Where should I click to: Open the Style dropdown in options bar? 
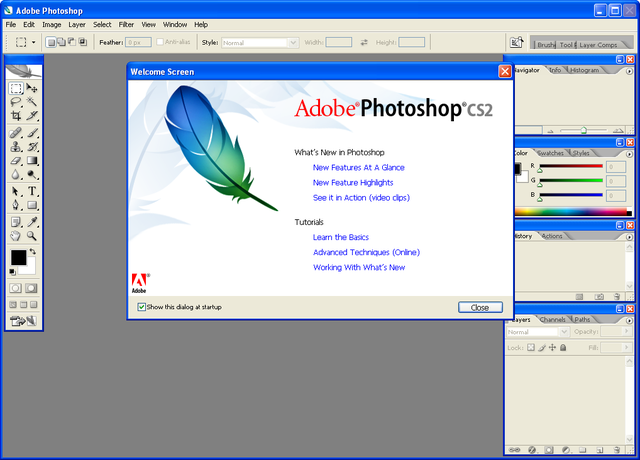(293, 42)
